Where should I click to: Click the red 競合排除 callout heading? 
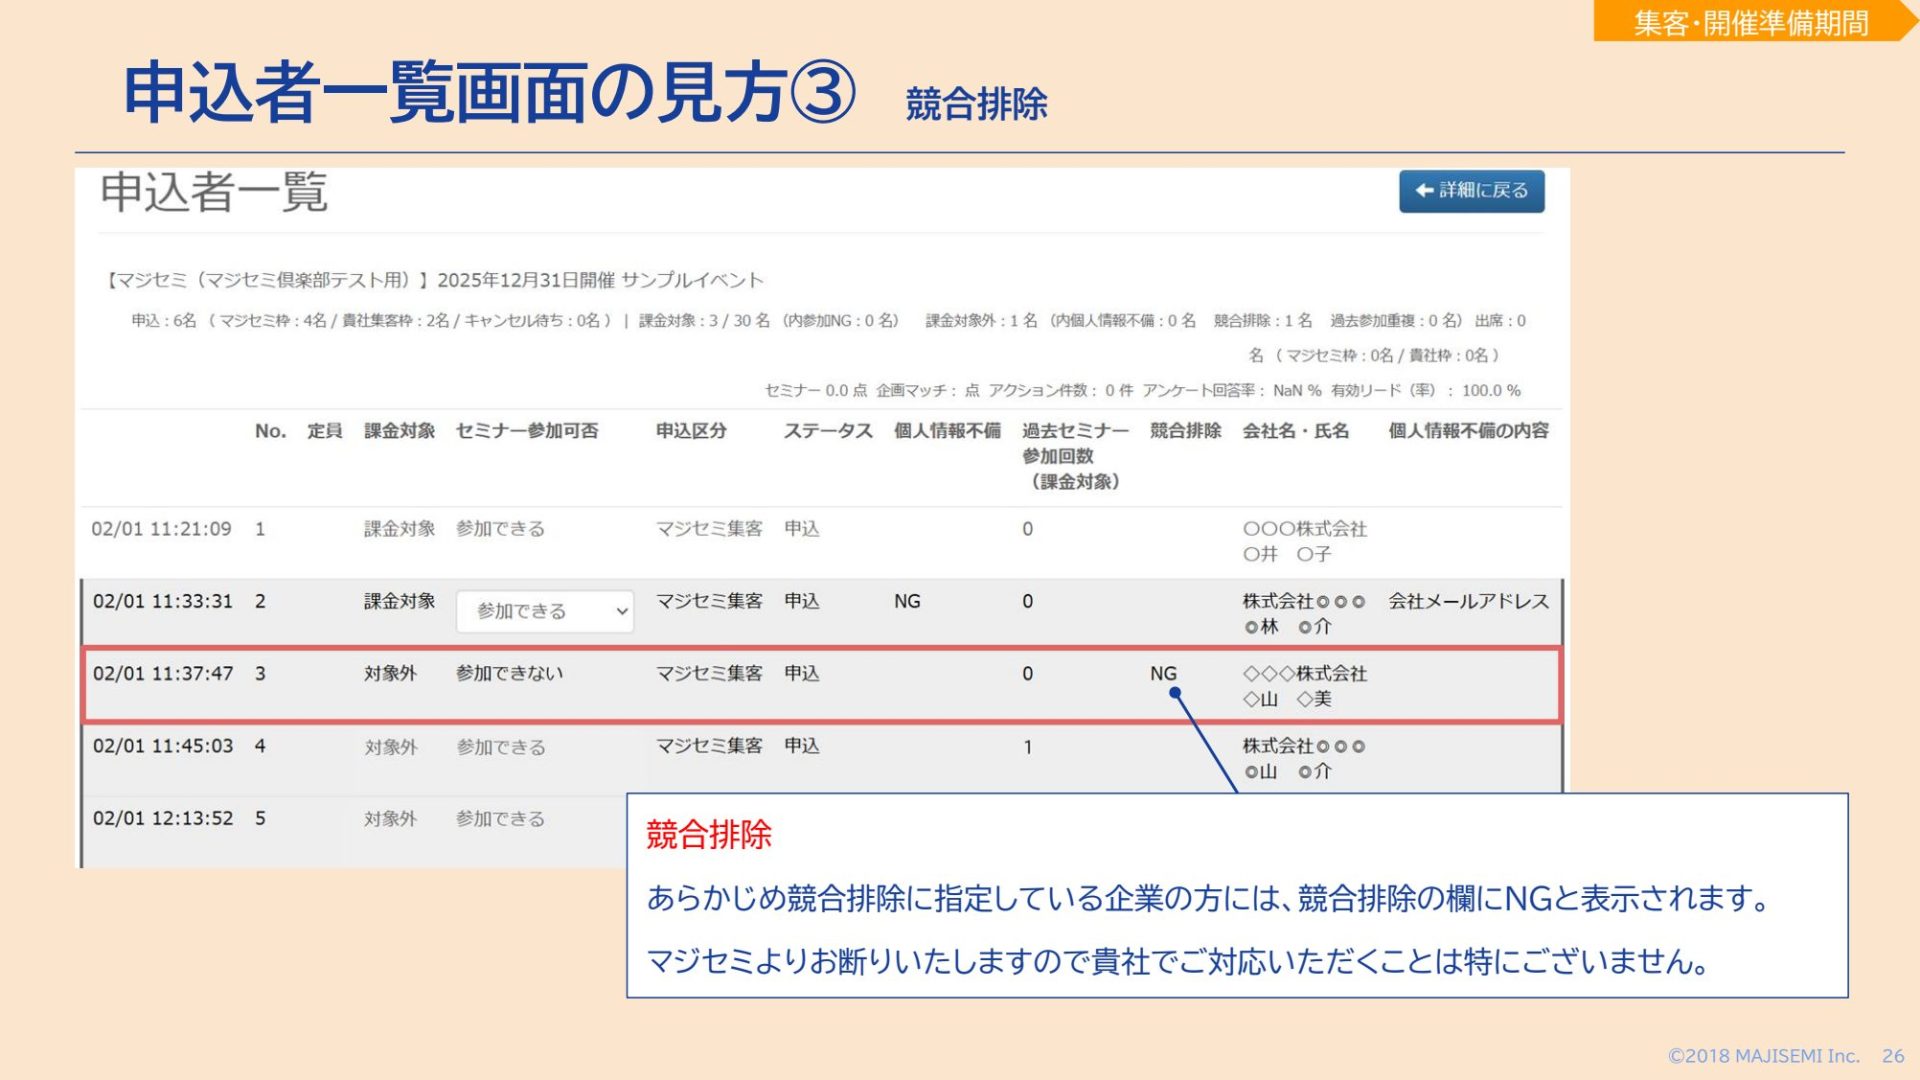coord(708,834)
